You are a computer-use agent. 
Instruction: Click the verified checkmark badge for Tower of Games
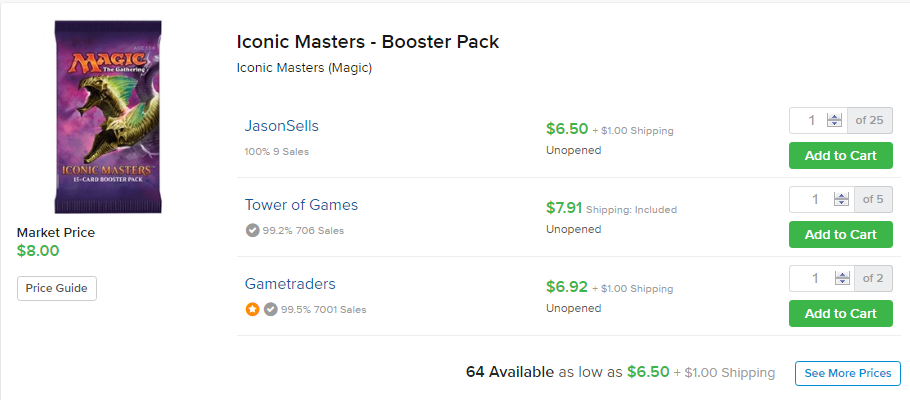tap(252, 230)
